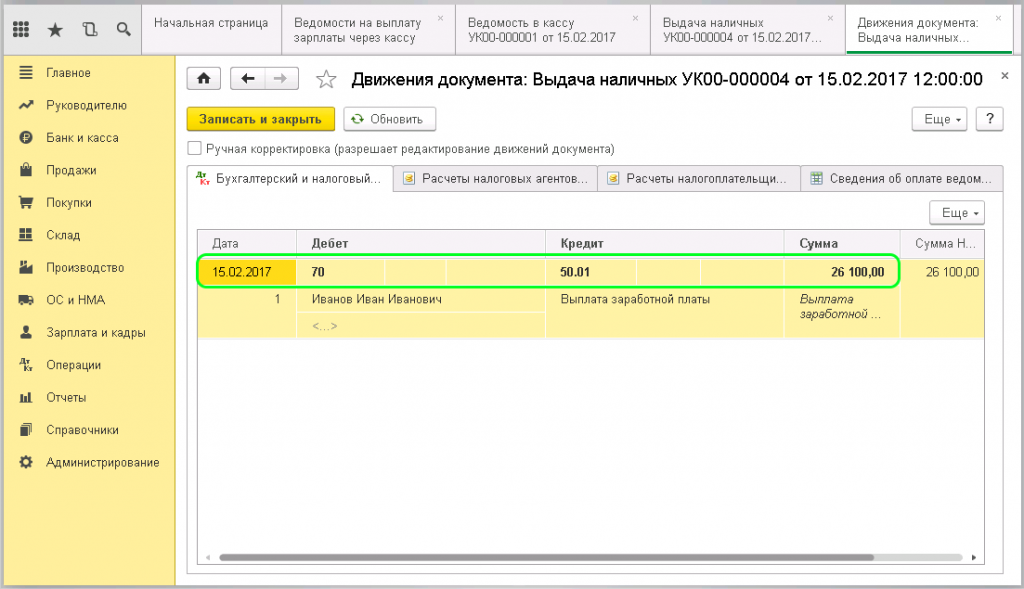Navigate back with the left arrow
This screenshot has width=1024, height=589.
pyautogui.click(x=247, y=79)
